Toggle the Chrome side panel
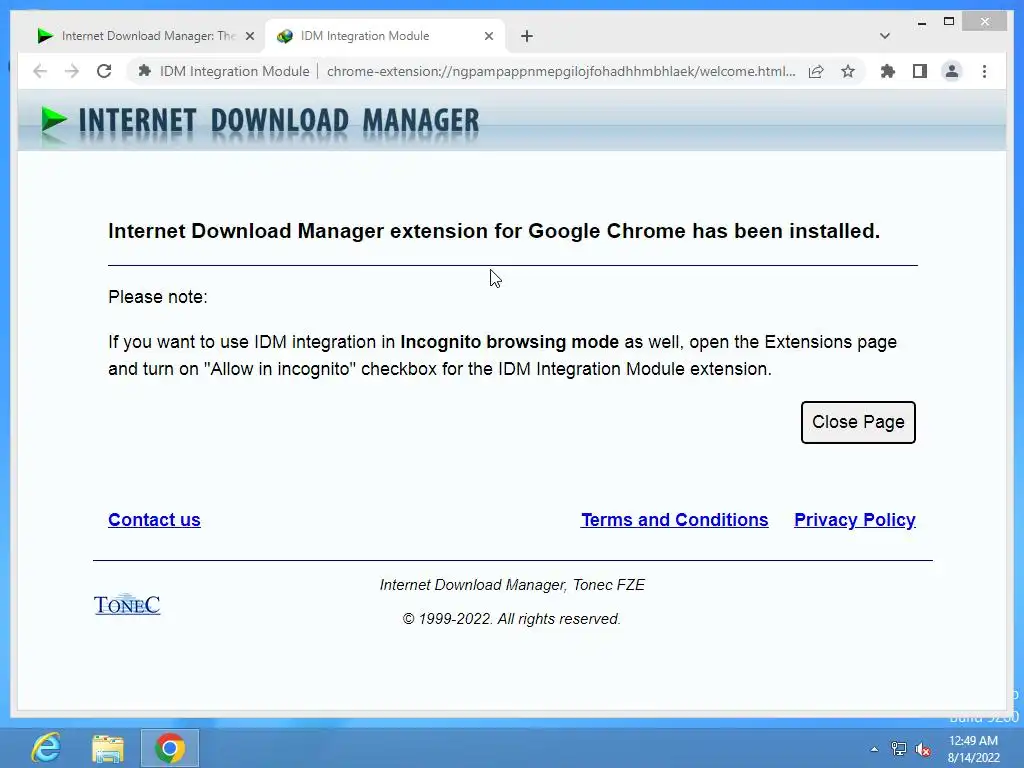The image size is (1024, 768). [920, 71]
